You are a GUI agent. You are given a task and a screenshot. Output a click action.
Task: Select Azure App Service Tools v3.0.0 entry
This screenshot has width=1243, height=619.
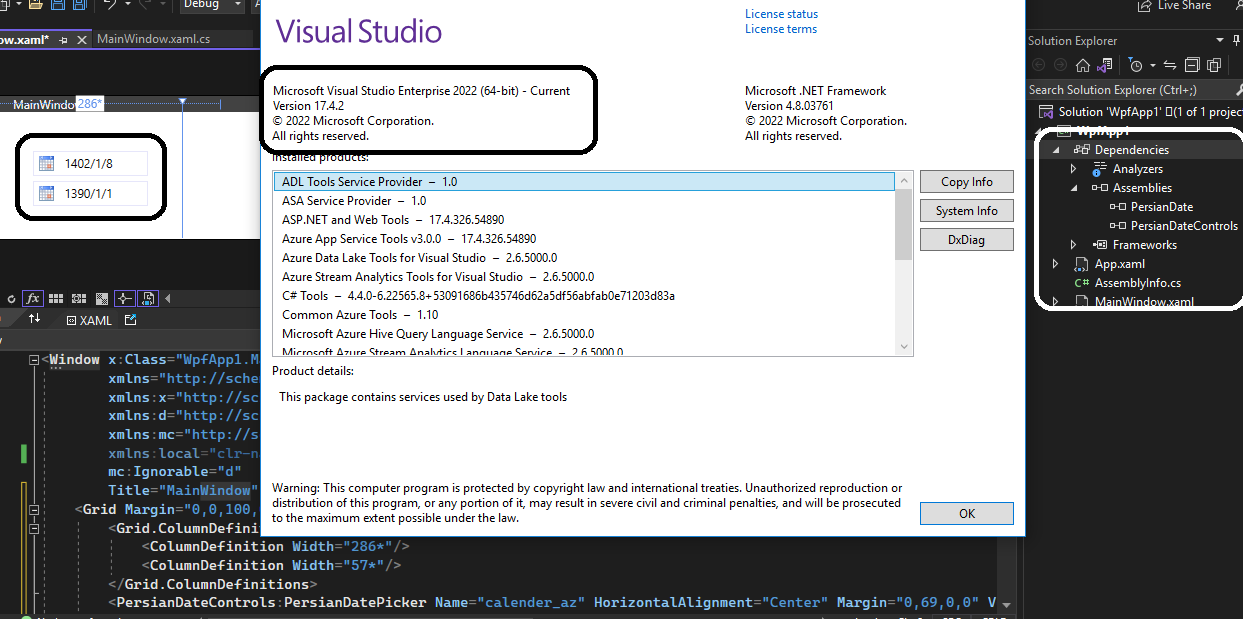584,239
